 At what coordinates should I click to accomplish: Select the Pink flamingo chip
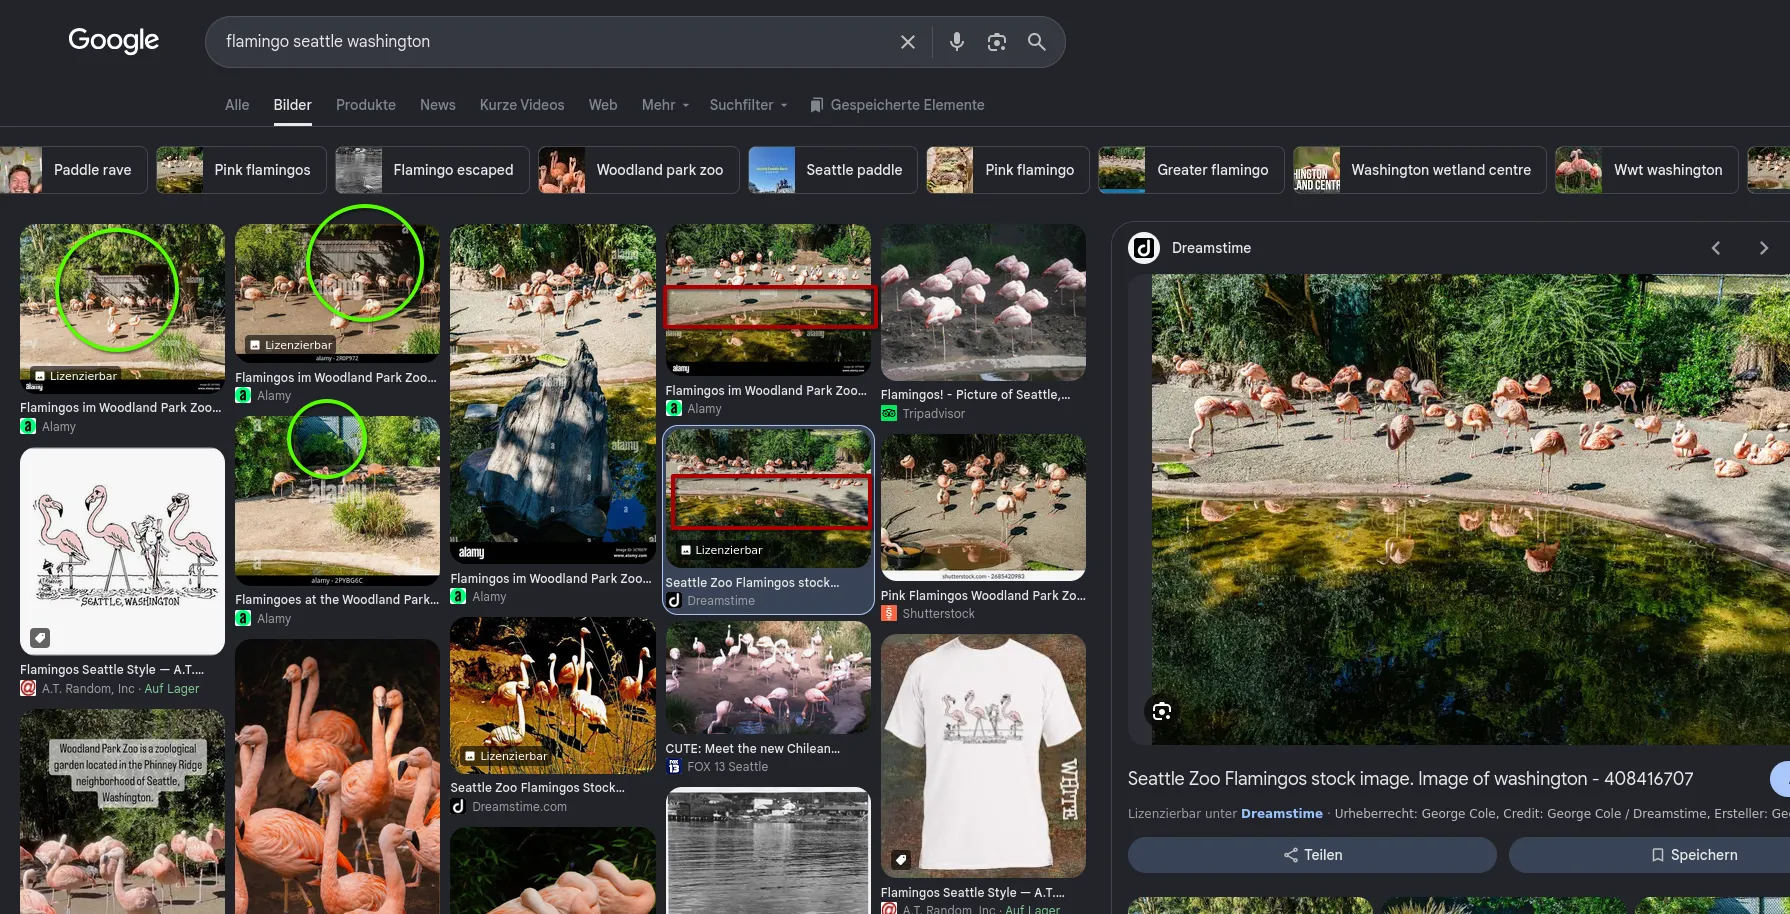(1008, 170)
